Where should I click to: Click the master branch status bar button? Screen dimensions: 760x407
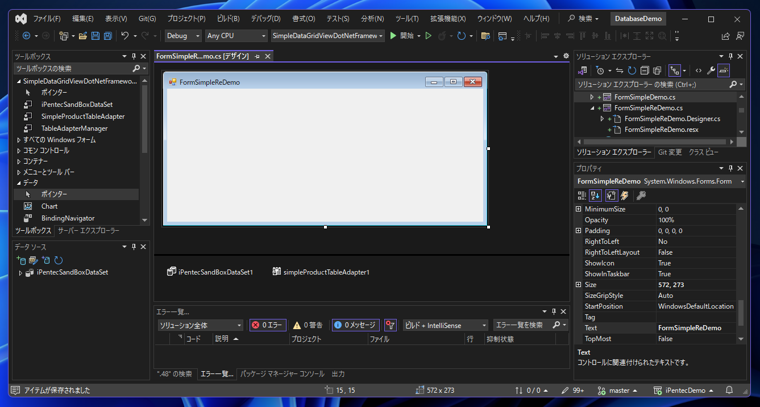(x=617, y=390)
